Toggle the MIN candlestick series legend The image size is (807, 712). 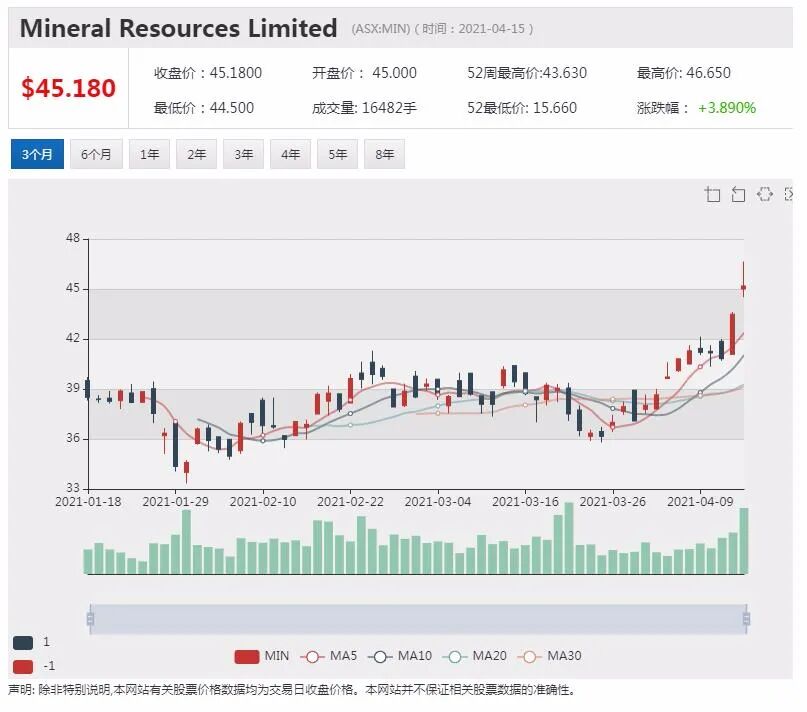(x=261, y=656)
